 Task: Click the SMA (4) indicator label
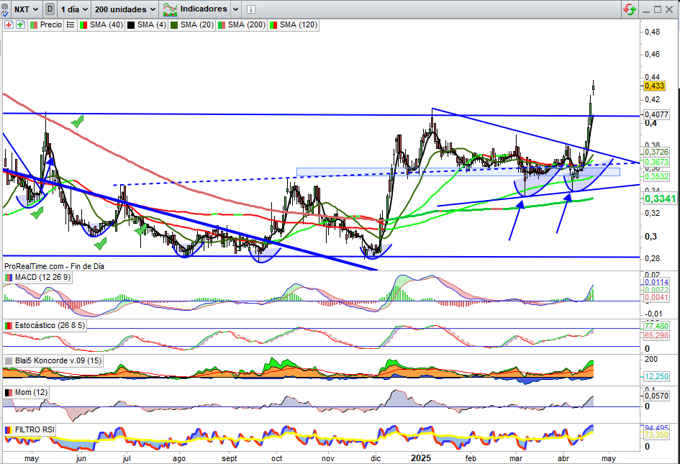[x=151, y=25]
